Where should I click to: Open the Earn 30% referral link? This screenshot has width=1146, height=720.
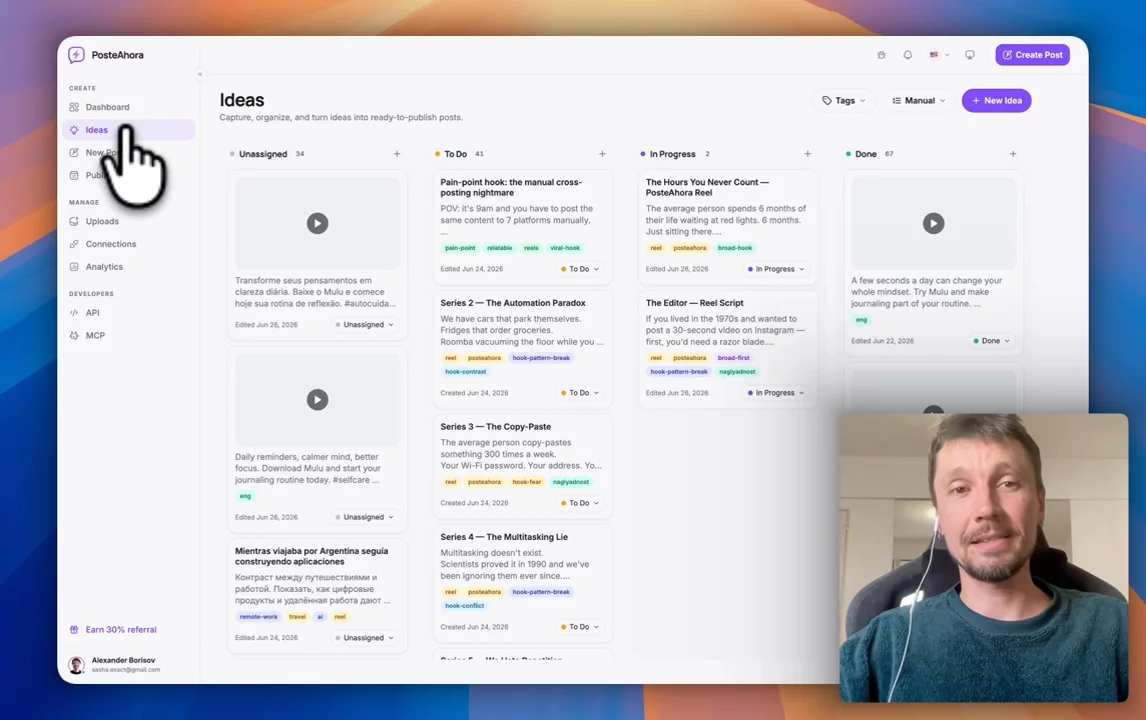[x=121, y=629]
